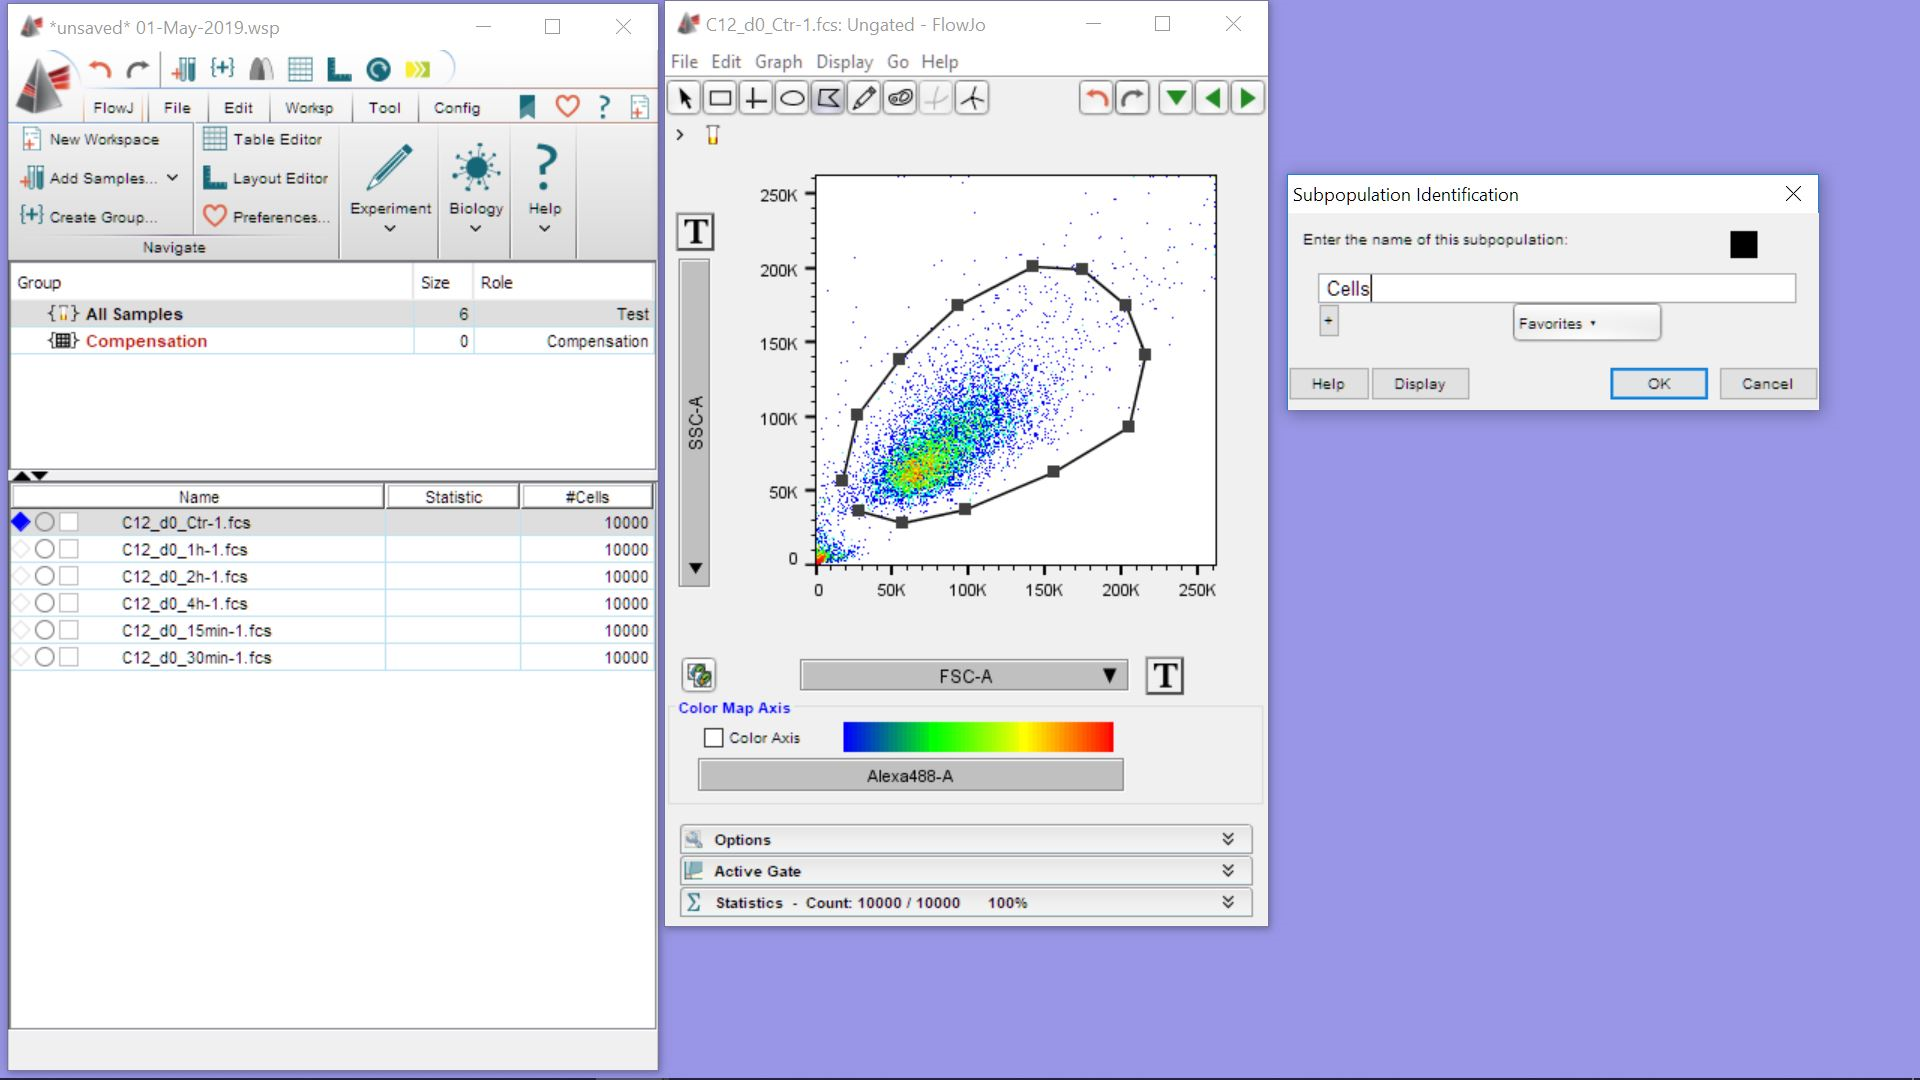This screenshot has height=1080, width=1920.
Task: Select the pencil freehand gate tool
Action: pos(864,98)
